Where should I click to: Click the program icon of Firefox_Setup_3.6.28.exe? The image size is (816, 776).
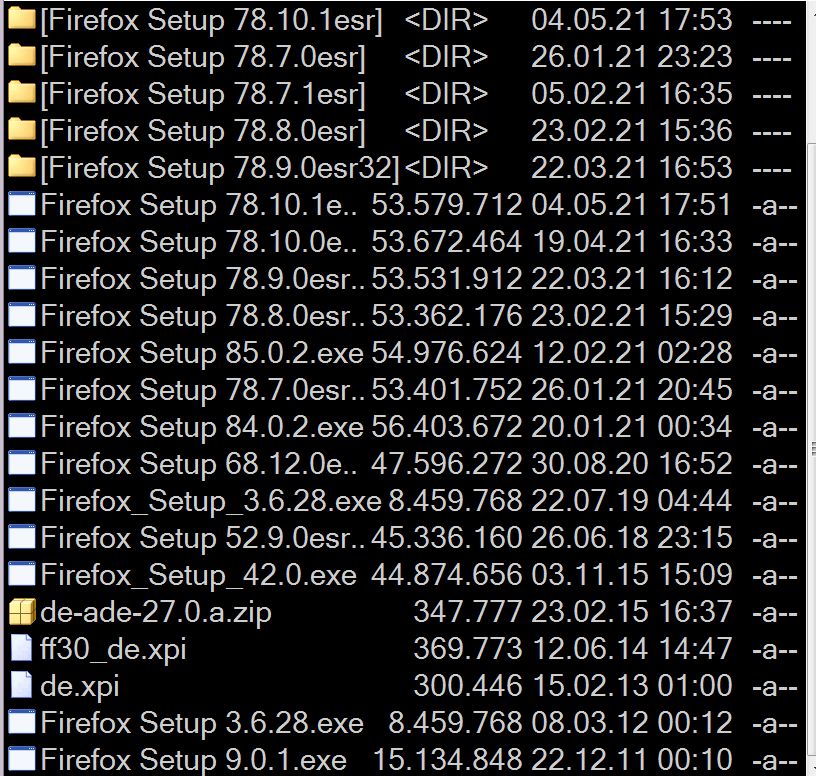(22, 499)
